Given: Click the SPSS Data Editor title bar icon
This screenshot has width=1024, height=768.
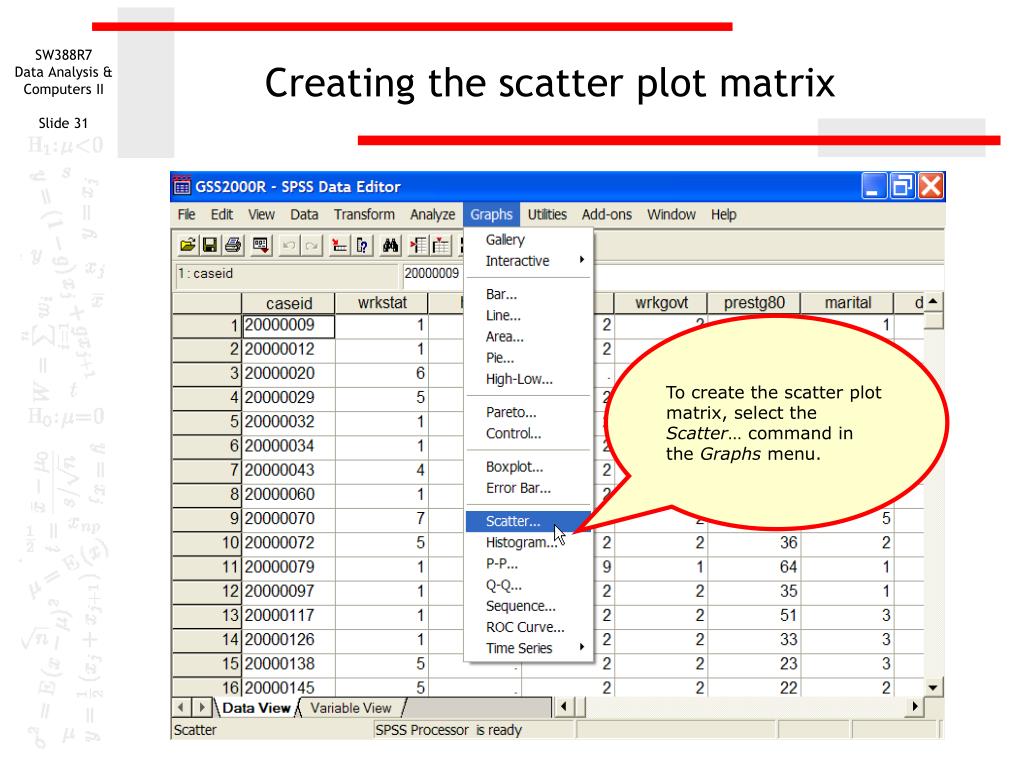Looking at the screenshot, I should click(182, 186).
